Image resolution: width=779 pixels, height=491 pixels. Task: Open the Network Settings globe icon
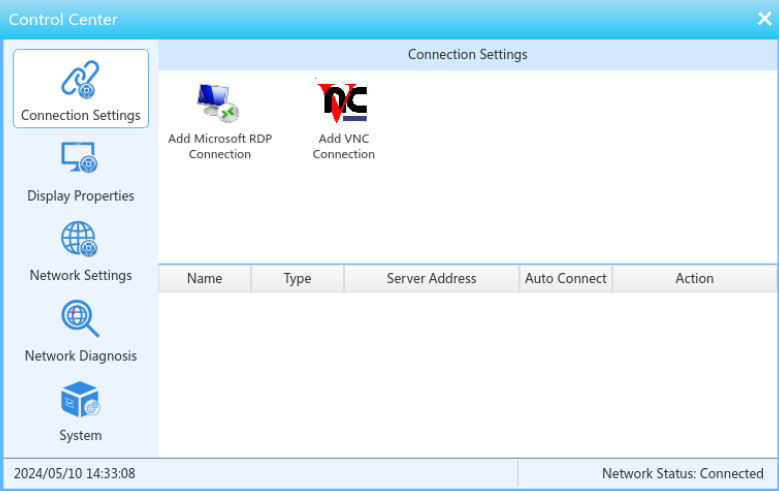click(79, 239)
